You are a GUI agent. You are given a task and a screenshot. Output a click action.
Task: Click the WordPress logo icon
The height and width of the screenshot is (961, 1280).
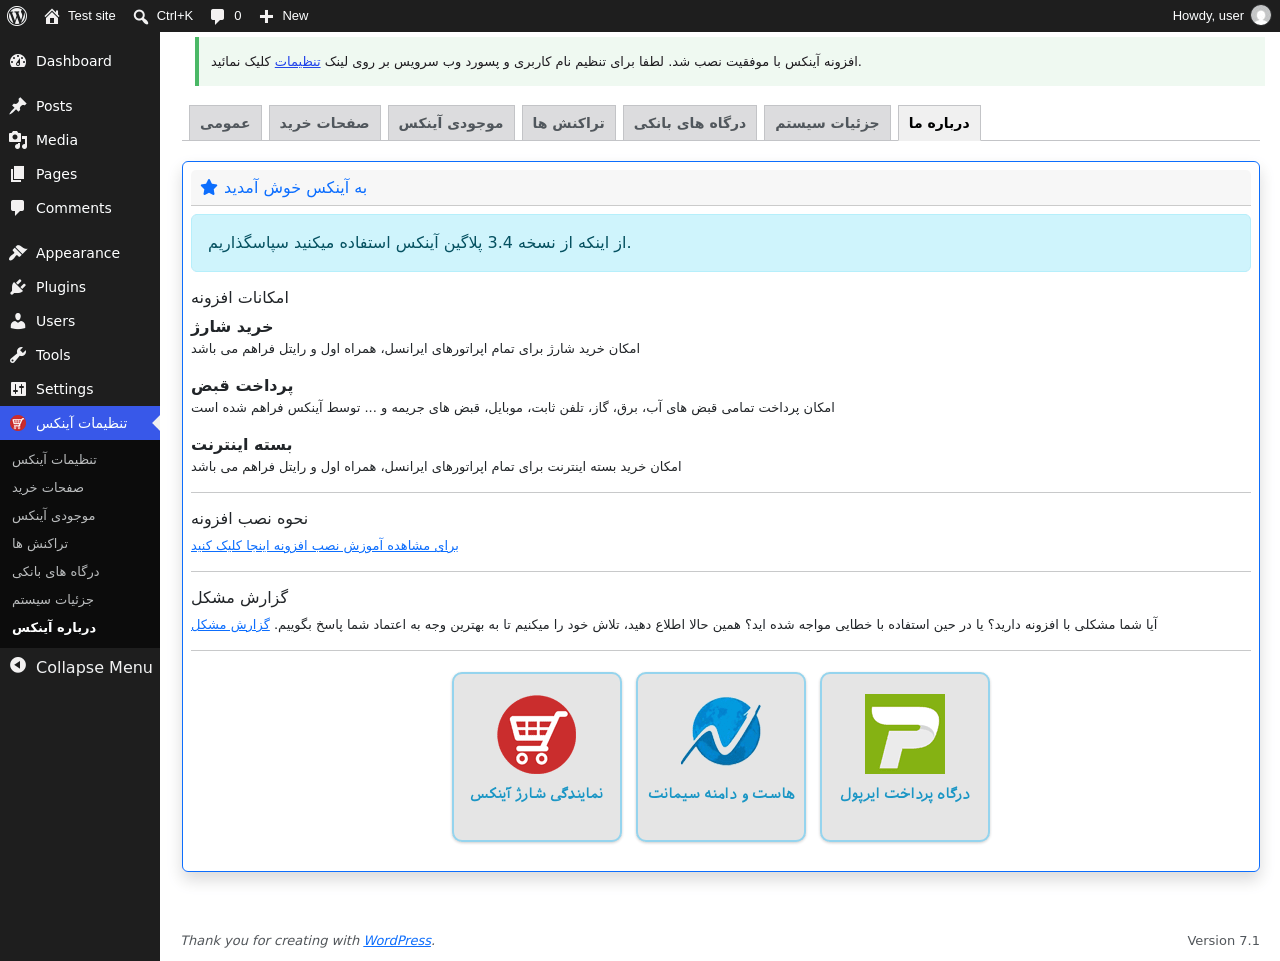17,16
